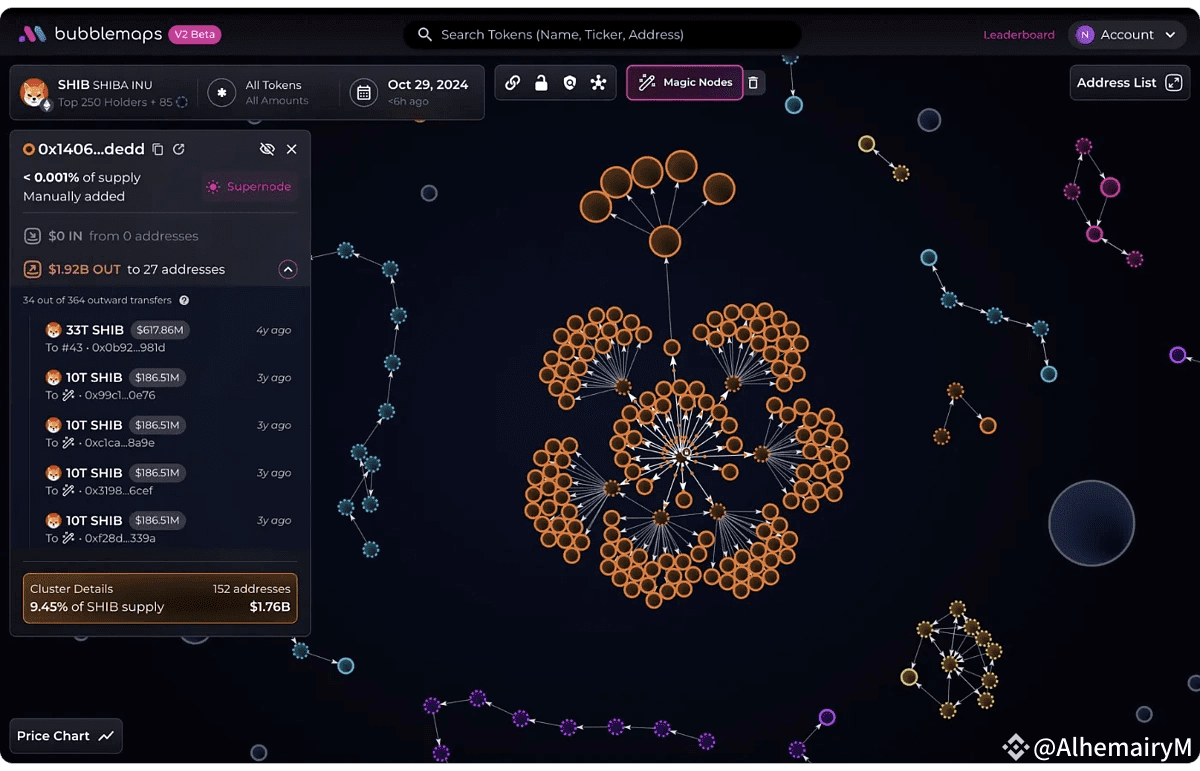Click the orange Cluster Details summary bar

(159, 597)
